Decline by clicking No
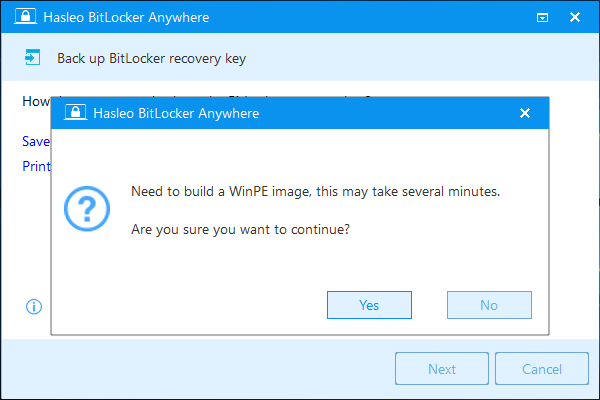The image size is (600, 400). 489,305
